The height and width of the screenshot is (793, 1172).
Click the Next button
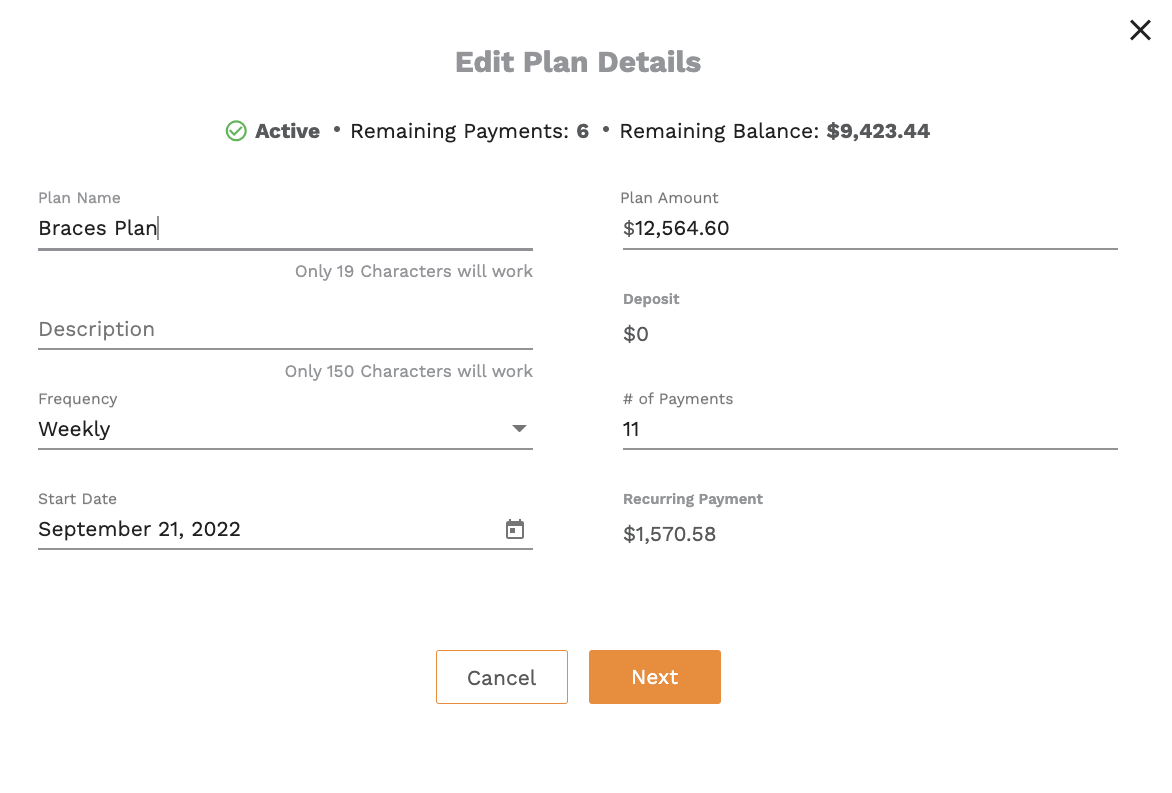tap(655, 676)
